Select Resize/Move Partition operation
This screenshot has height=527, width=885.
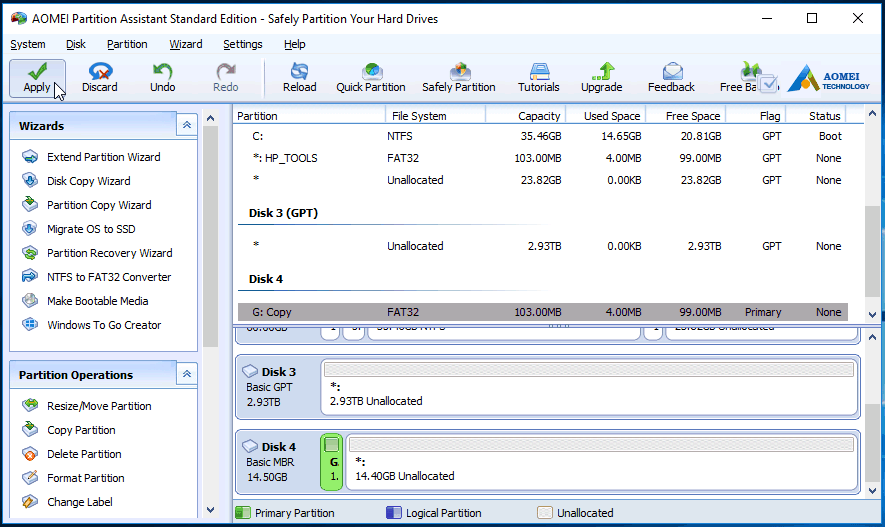tap(99, 406)
